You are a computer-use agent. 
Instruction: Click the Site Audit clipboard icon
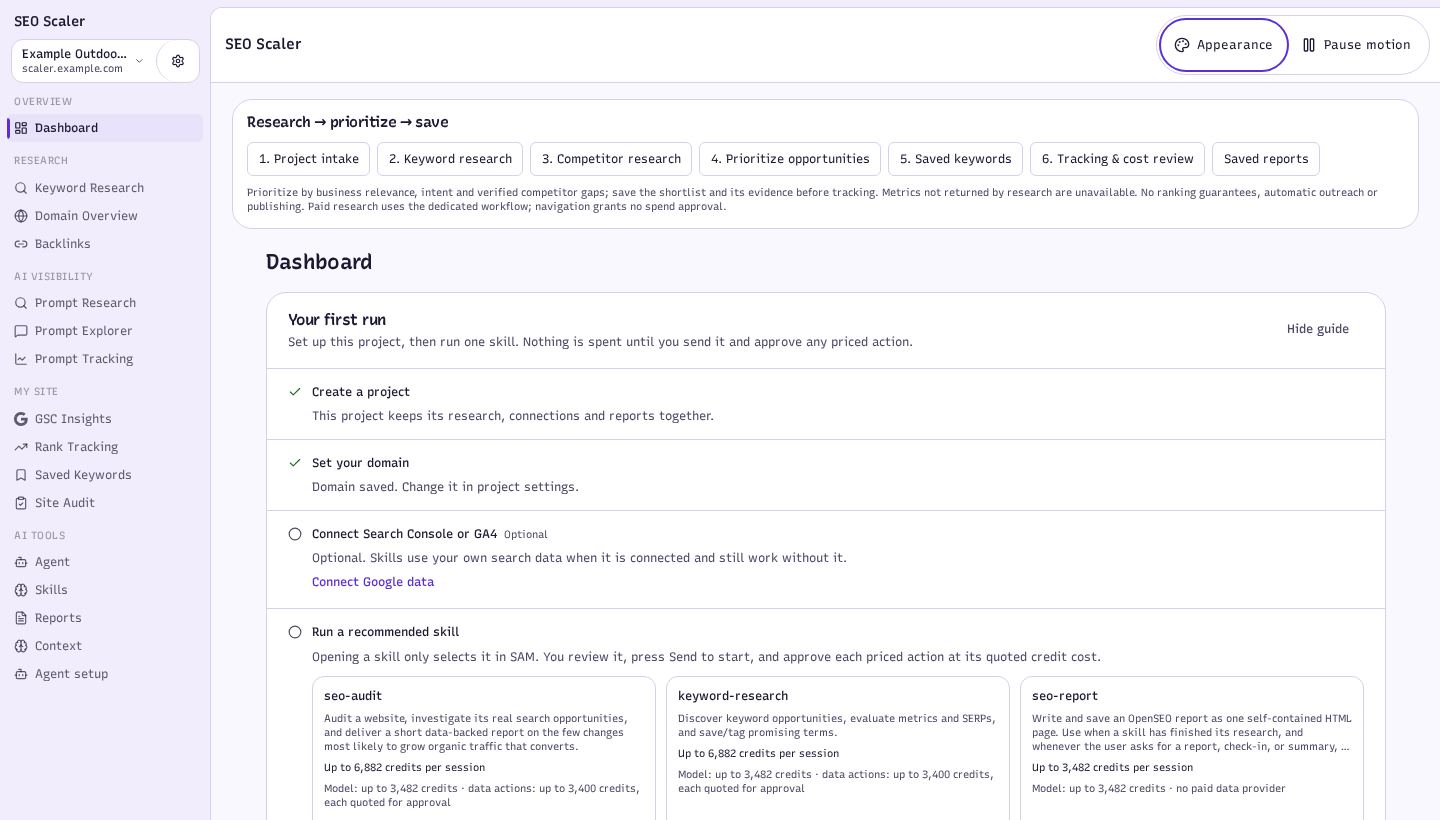pyautogui.click(x=21, y=503)
